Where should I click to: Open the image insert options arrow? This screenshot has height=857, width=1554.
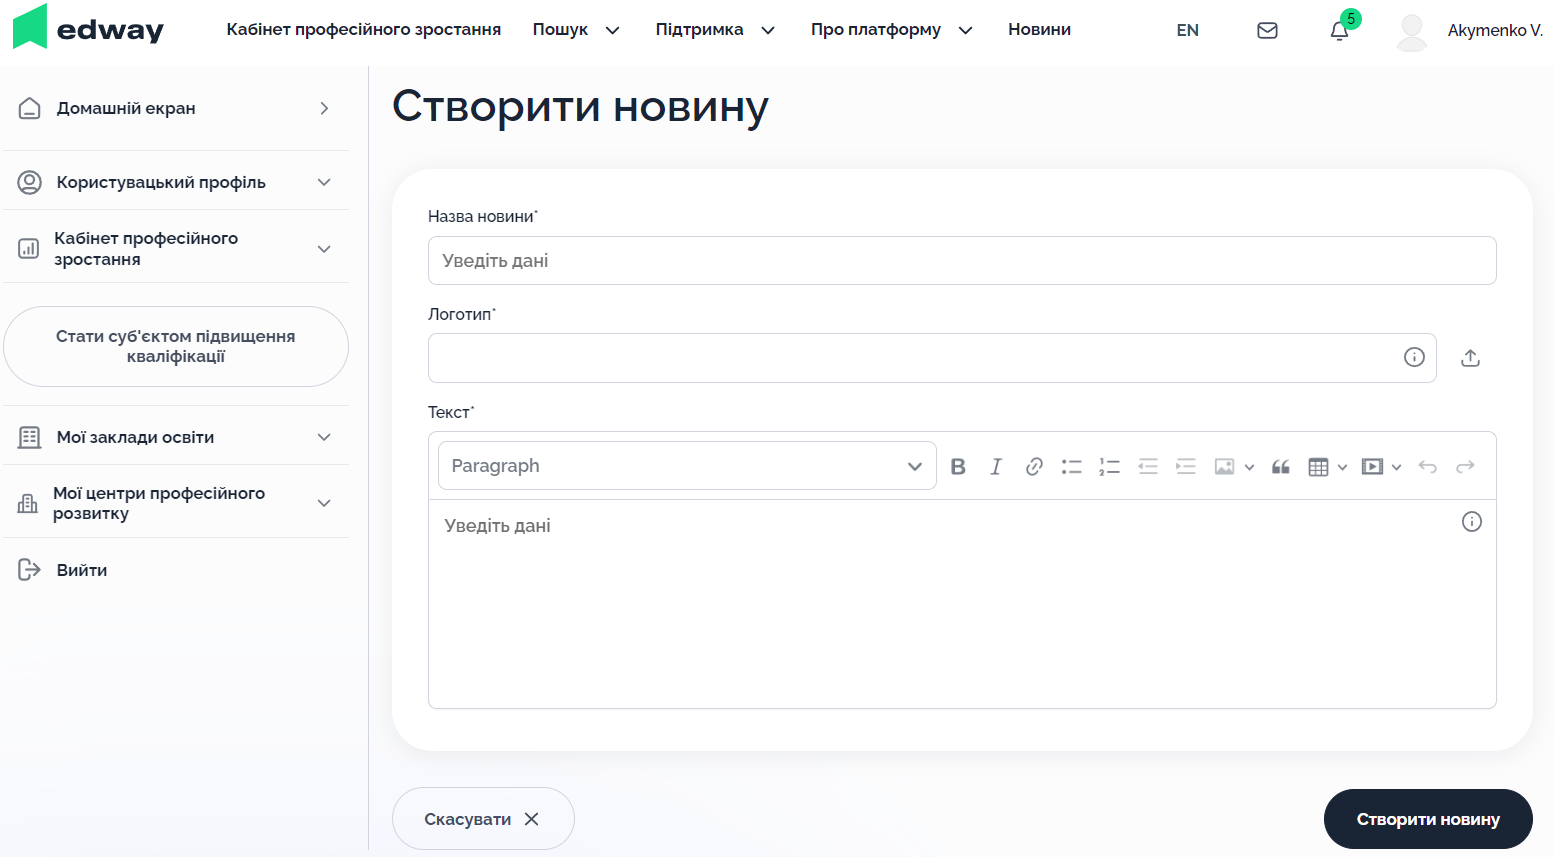[1249, 467]
